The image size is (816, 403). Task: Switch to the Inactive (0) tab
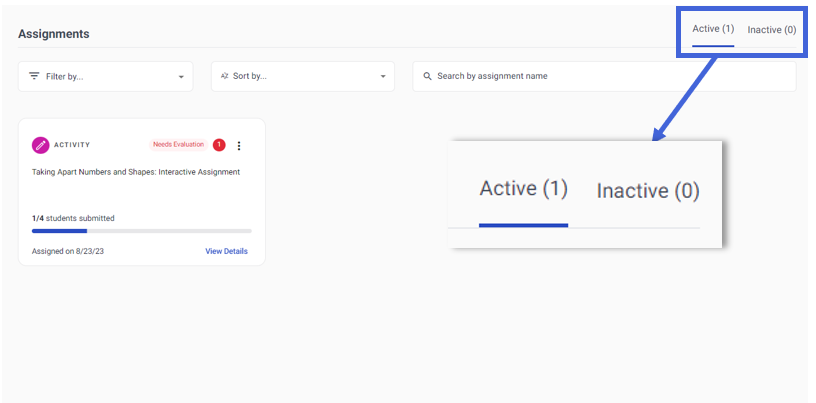(772, 30)
